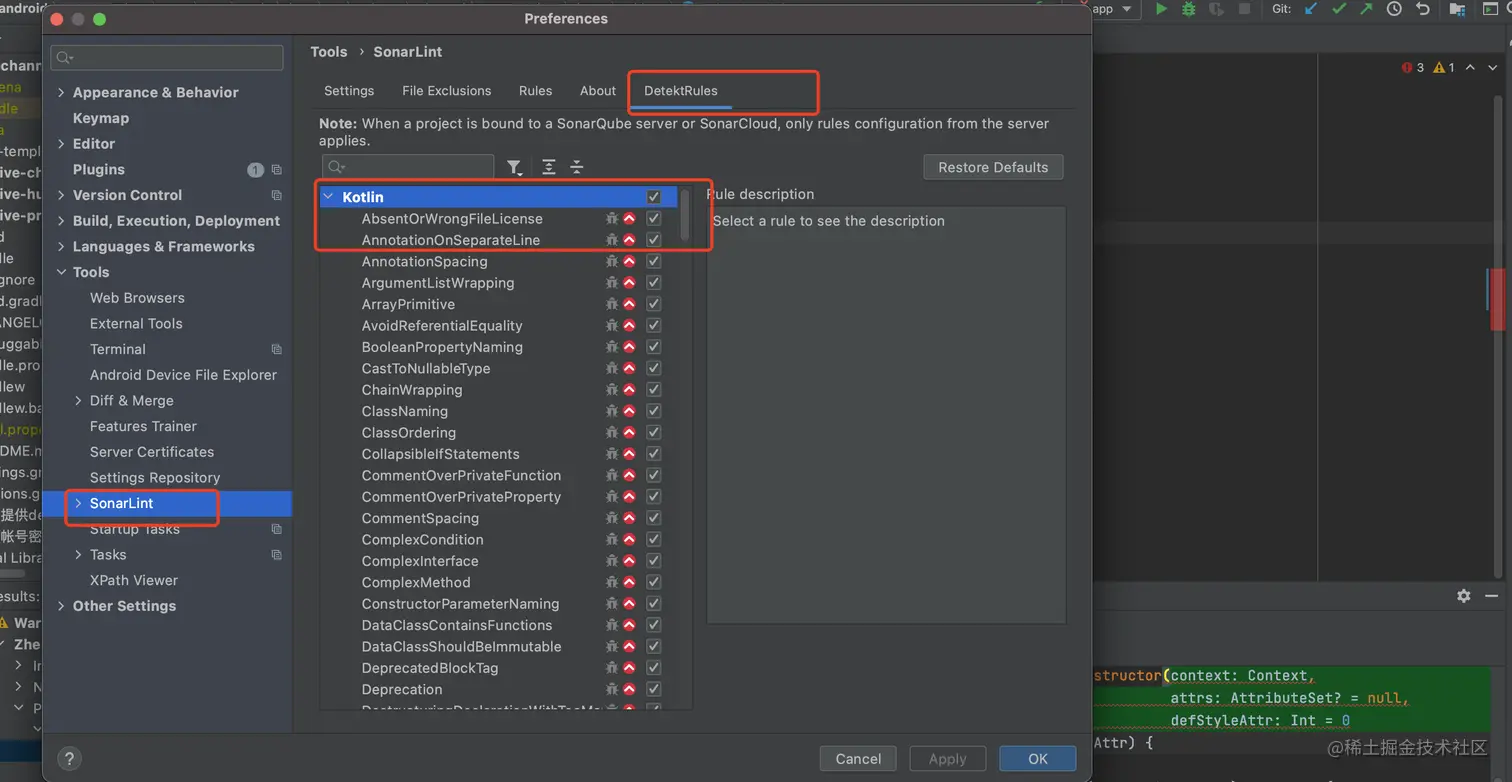The width and height of the screenshot is (1512, 782).
Task: Disable the ArgumentListWrapping rule checkbox
Action: [654, 283]
